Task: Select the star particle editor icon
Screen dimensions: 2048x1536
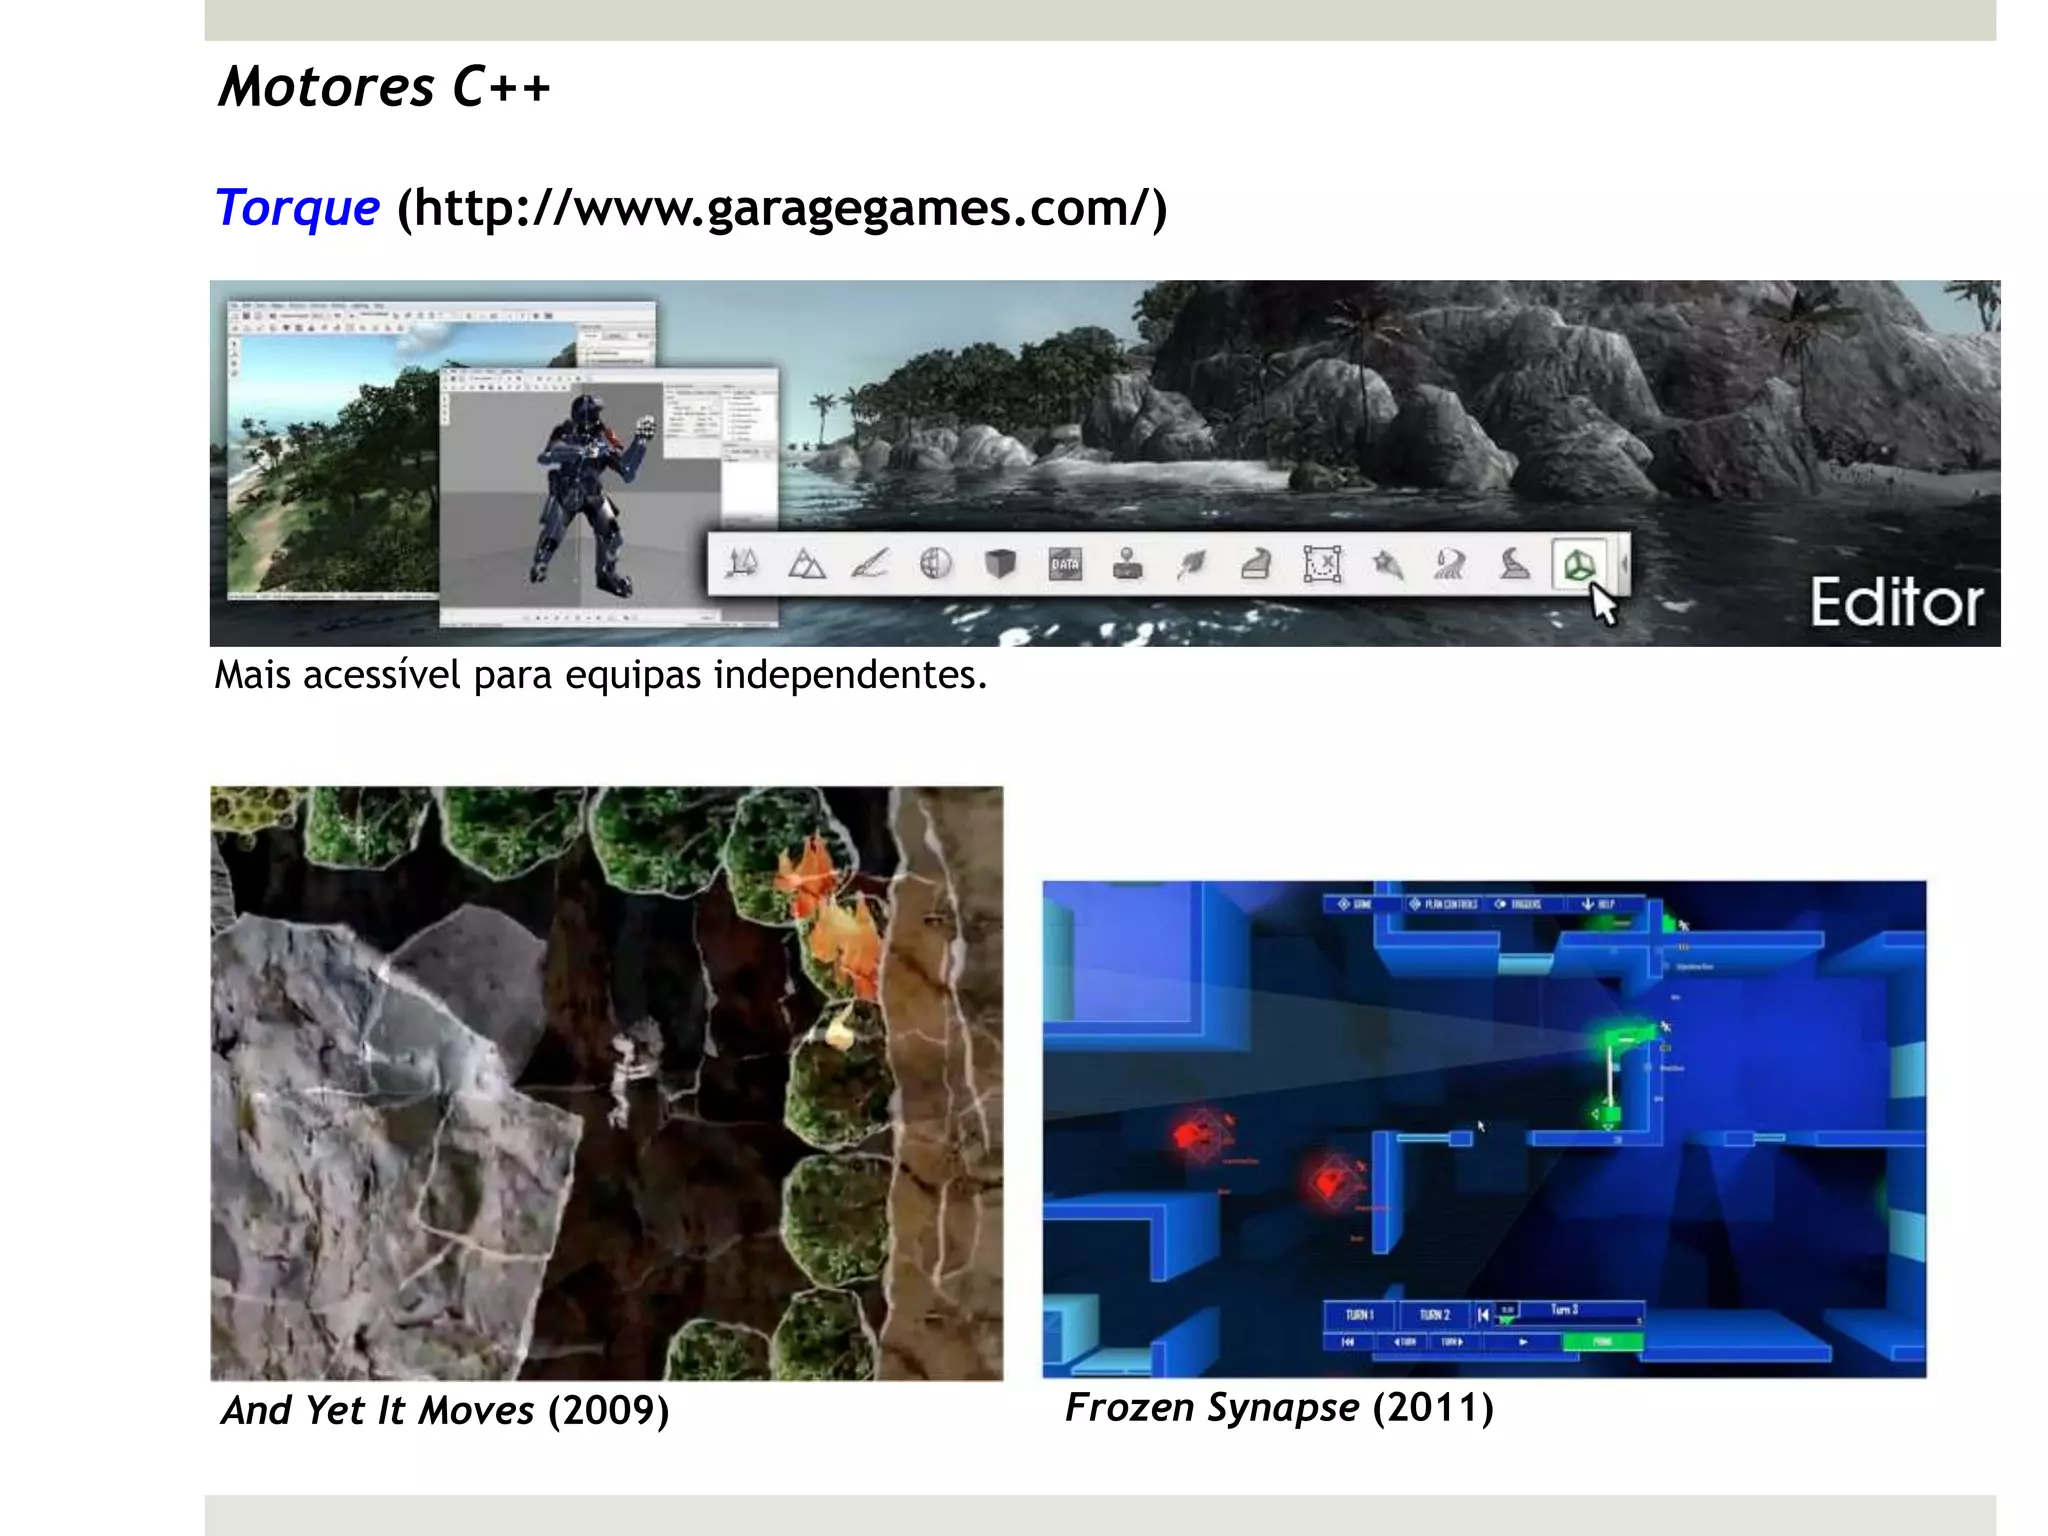Action: coord(1387,565)
